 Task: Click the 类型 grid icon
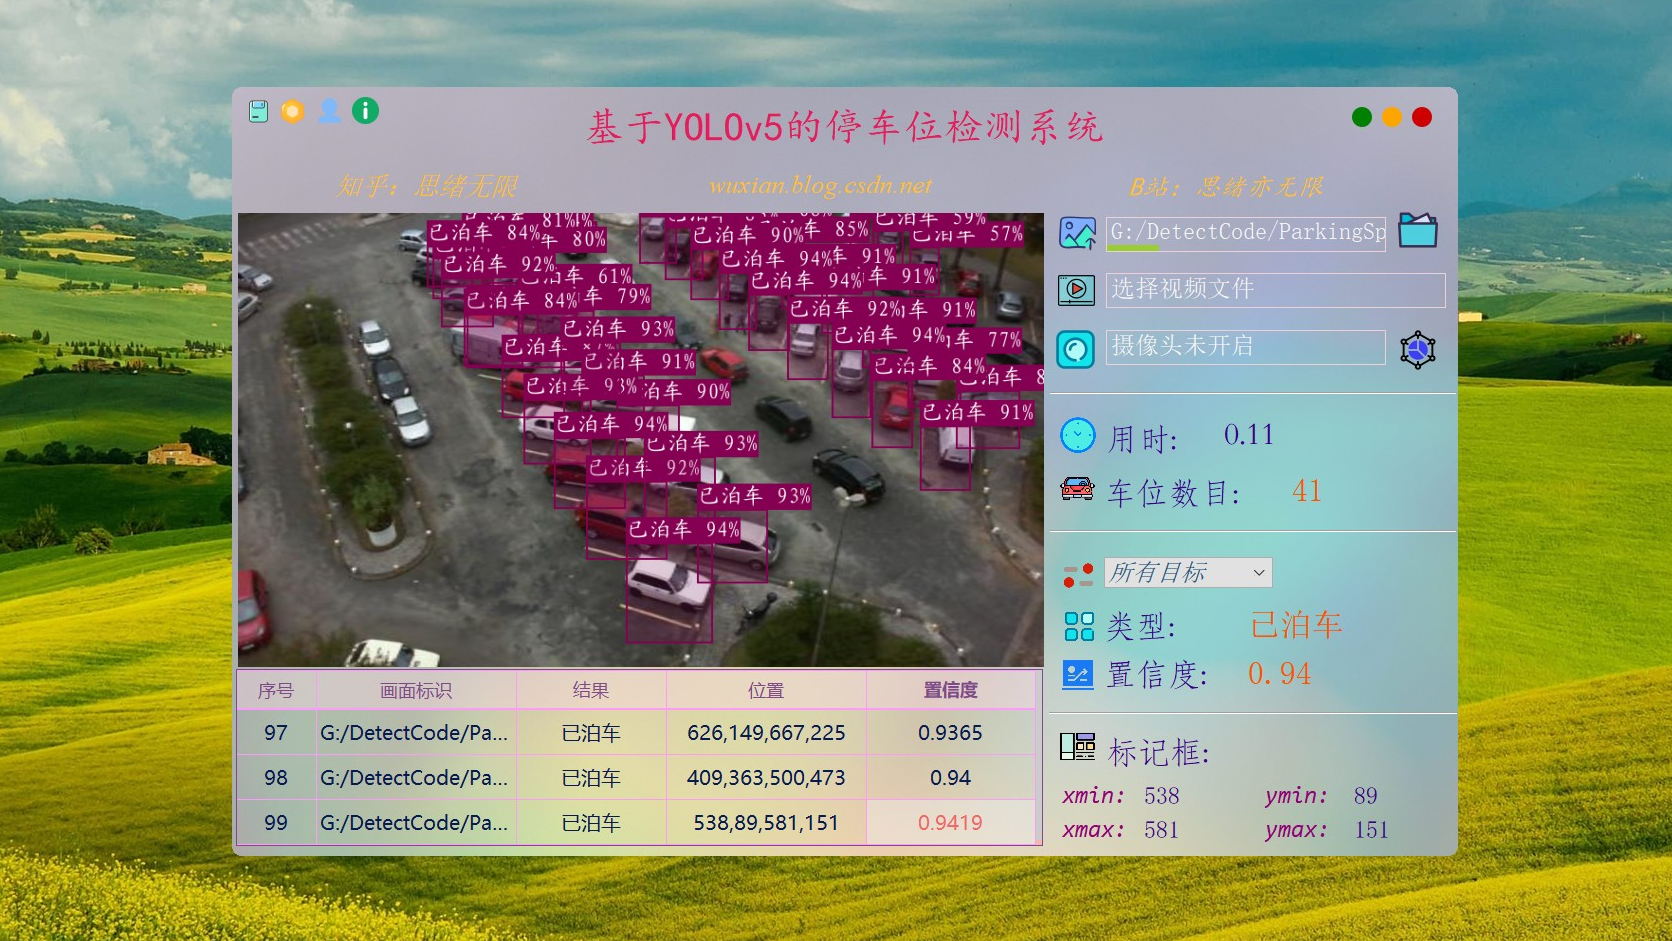point(1079,626)
